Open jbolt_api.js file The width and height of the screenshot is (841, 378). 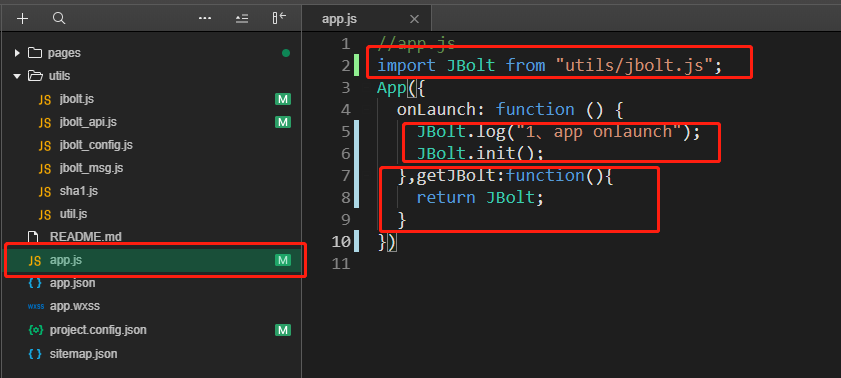coord(88,122)
